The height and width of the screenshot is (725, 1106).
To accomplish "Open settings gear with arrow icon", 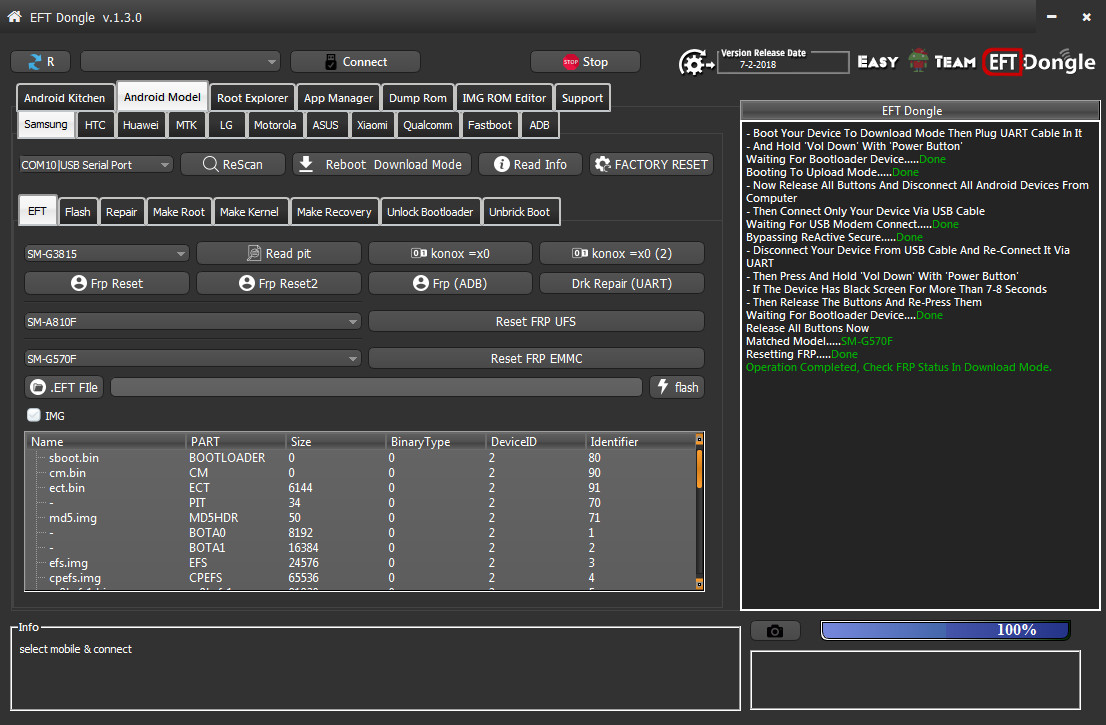I will [695, 63].
